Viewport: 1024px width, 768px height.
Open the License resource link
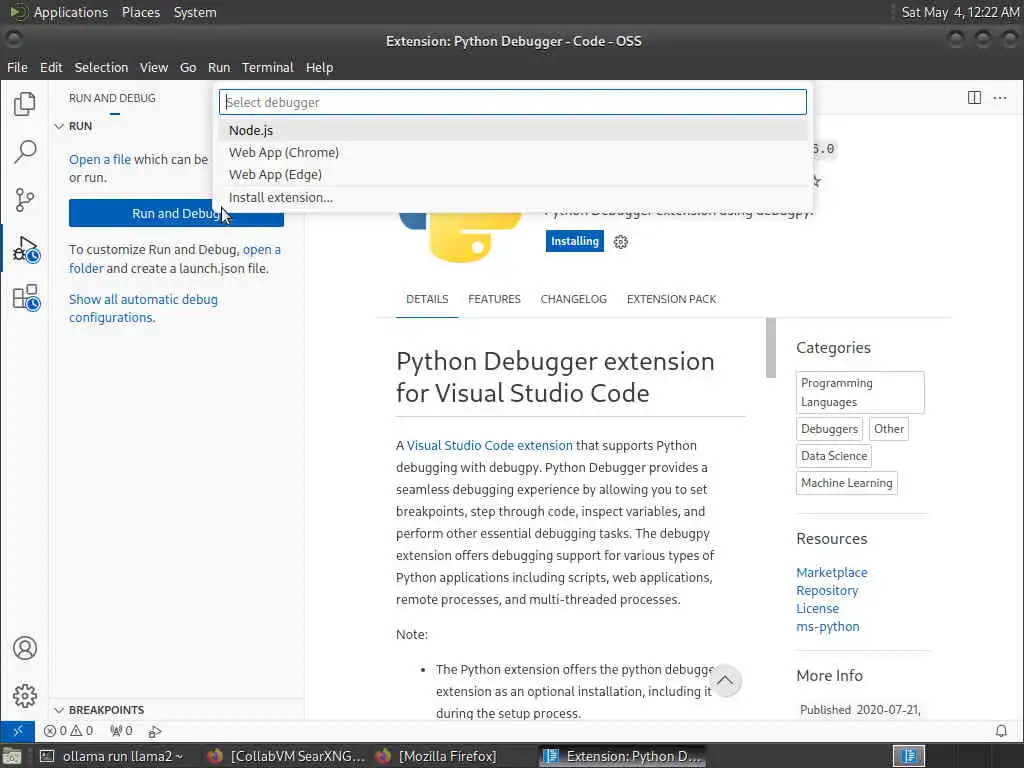[x=817, y=608]
